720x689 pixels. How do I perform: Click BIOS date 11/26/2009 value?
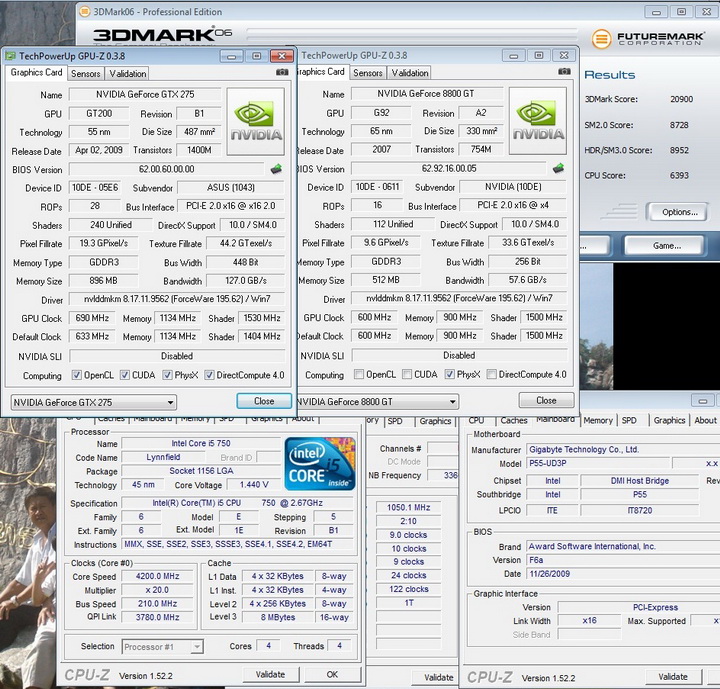tap(623, 574)
